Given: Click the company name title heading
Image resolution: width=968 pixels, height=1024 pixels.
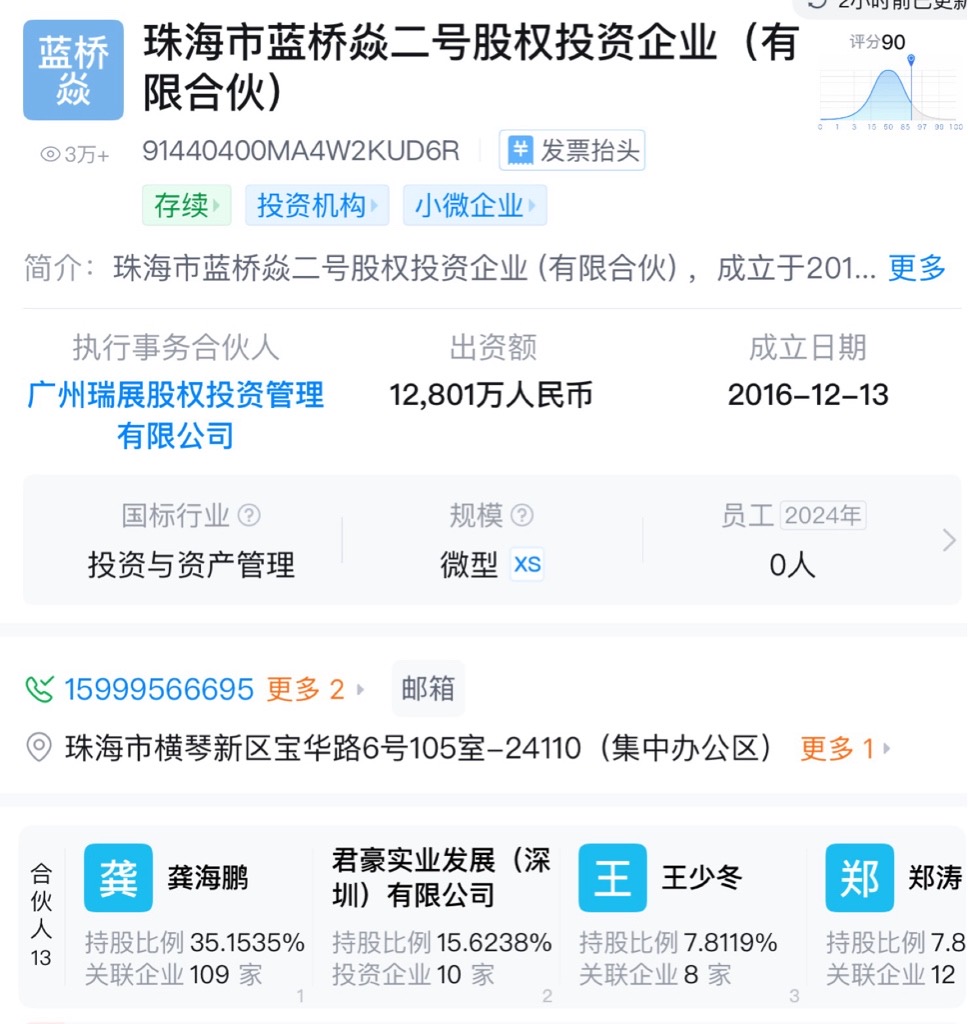Looking at the screenshot, I should point(471,67).
